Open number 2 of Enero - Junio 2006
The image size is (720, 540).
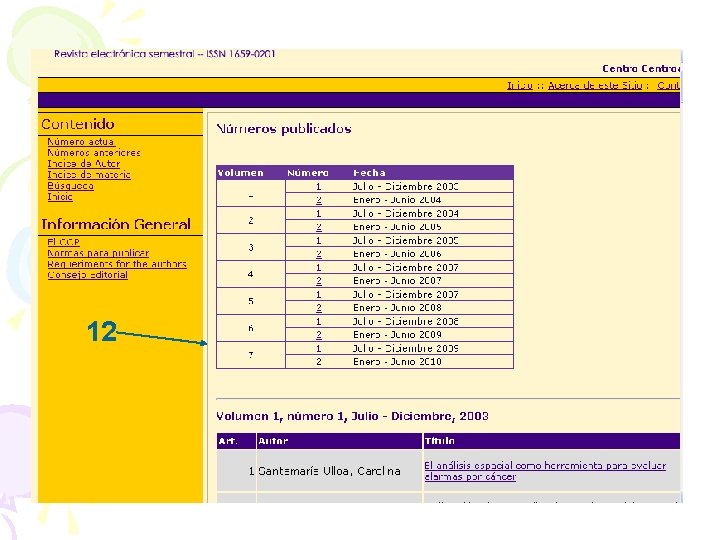(319, 254)
